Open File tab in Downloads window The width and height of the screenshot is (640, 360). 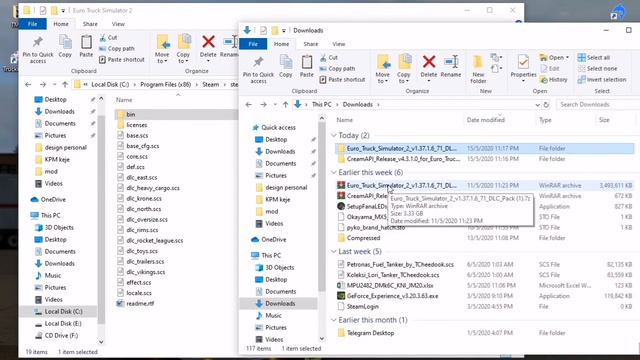pyautogui.click(x=253, y=44)
